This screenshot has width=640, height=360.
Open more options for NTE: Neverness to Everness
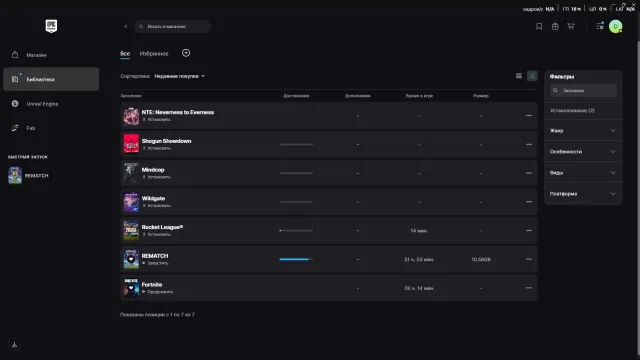pyautogui.click(x=529, y=116)
